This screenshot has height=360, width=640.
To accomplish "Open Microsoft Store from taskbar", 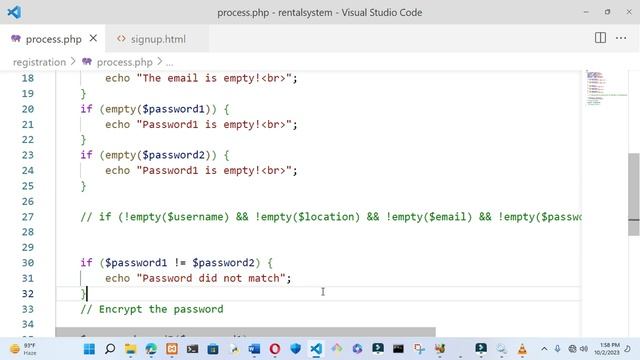I will tap(213, 349).
